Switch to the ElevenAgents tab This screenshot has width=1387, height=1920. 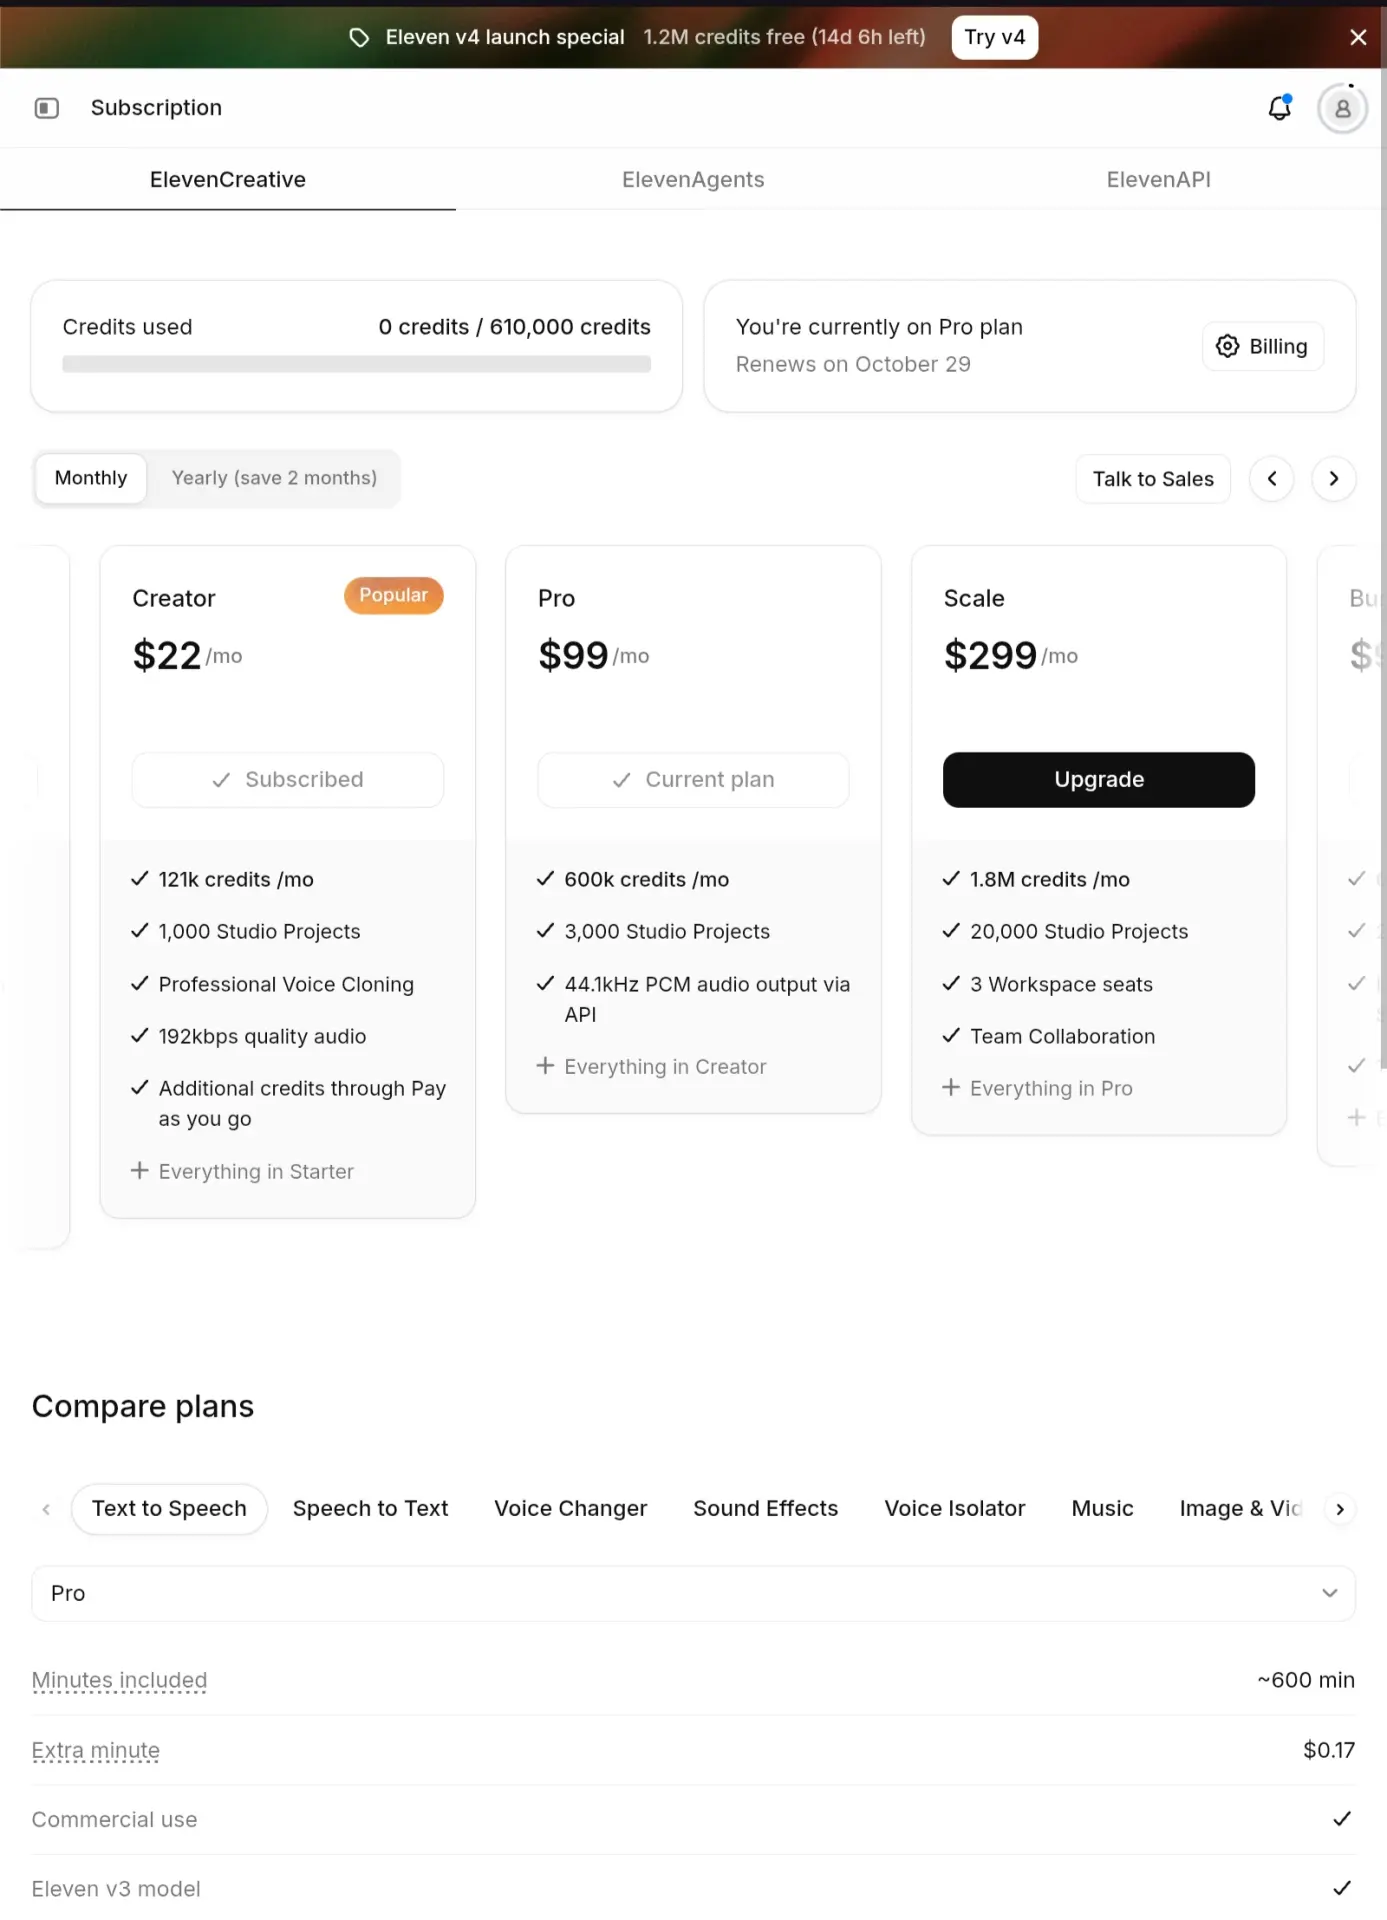pyautogui.click(x=693, y=180)
